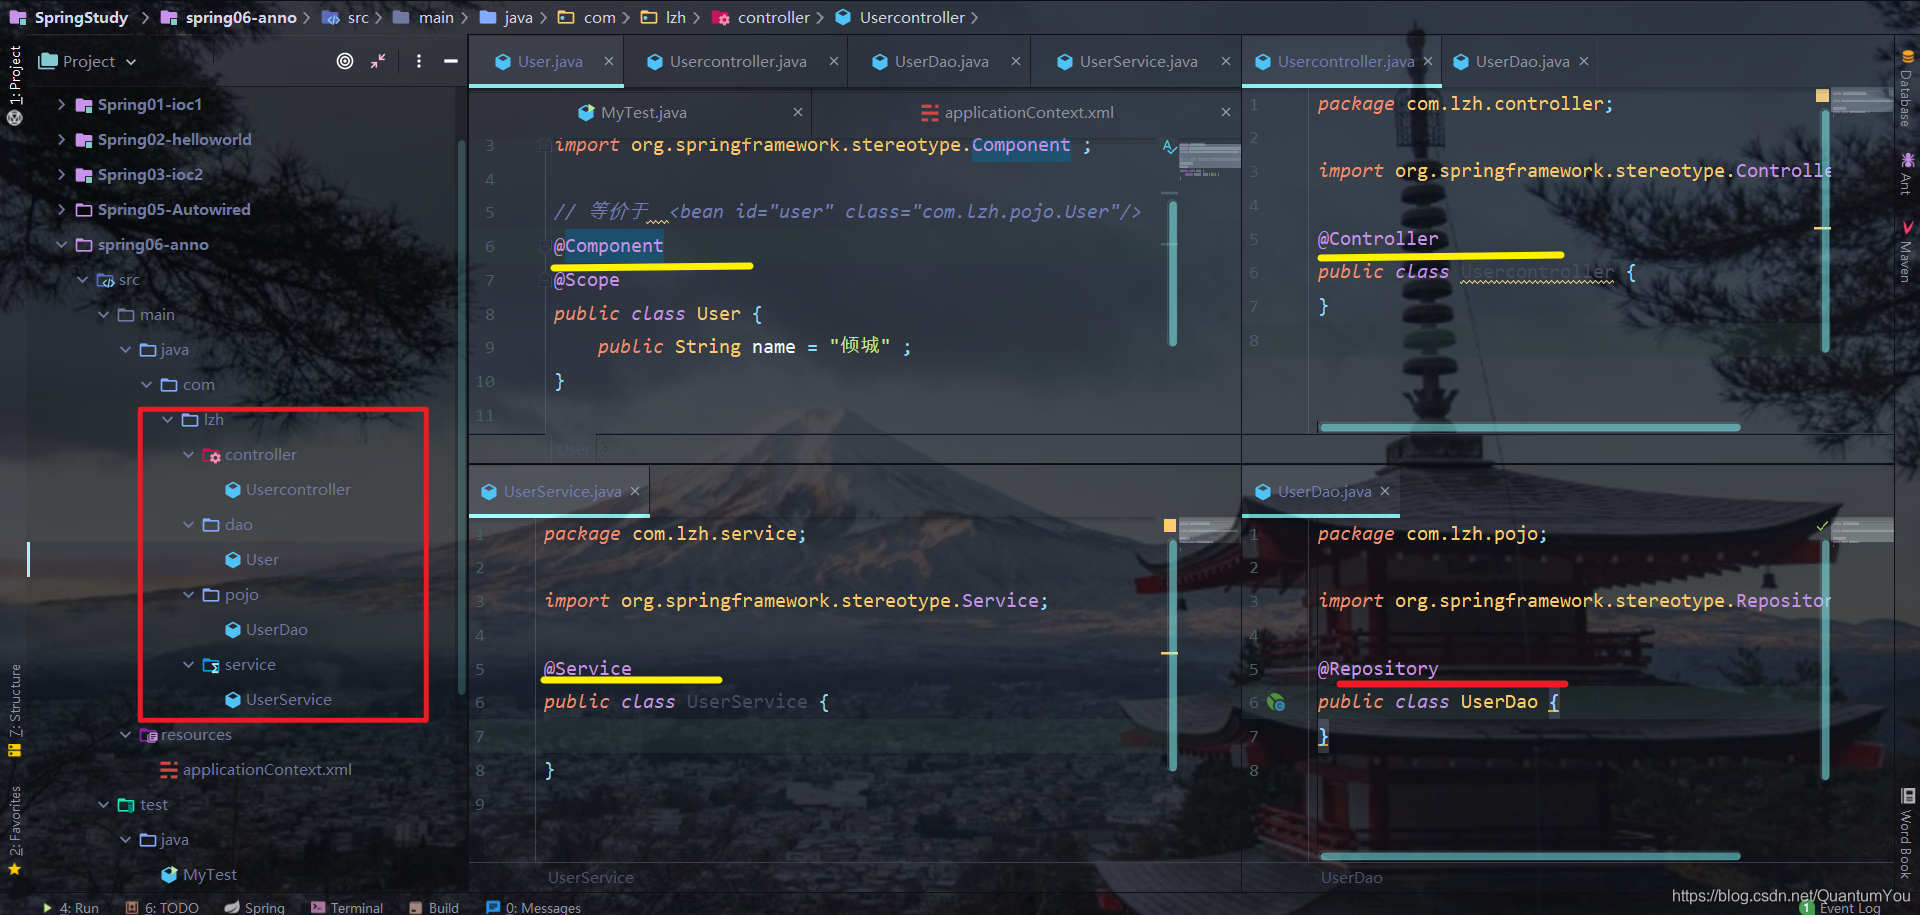Open the Word Book side panel

(x=1907, y=833)
